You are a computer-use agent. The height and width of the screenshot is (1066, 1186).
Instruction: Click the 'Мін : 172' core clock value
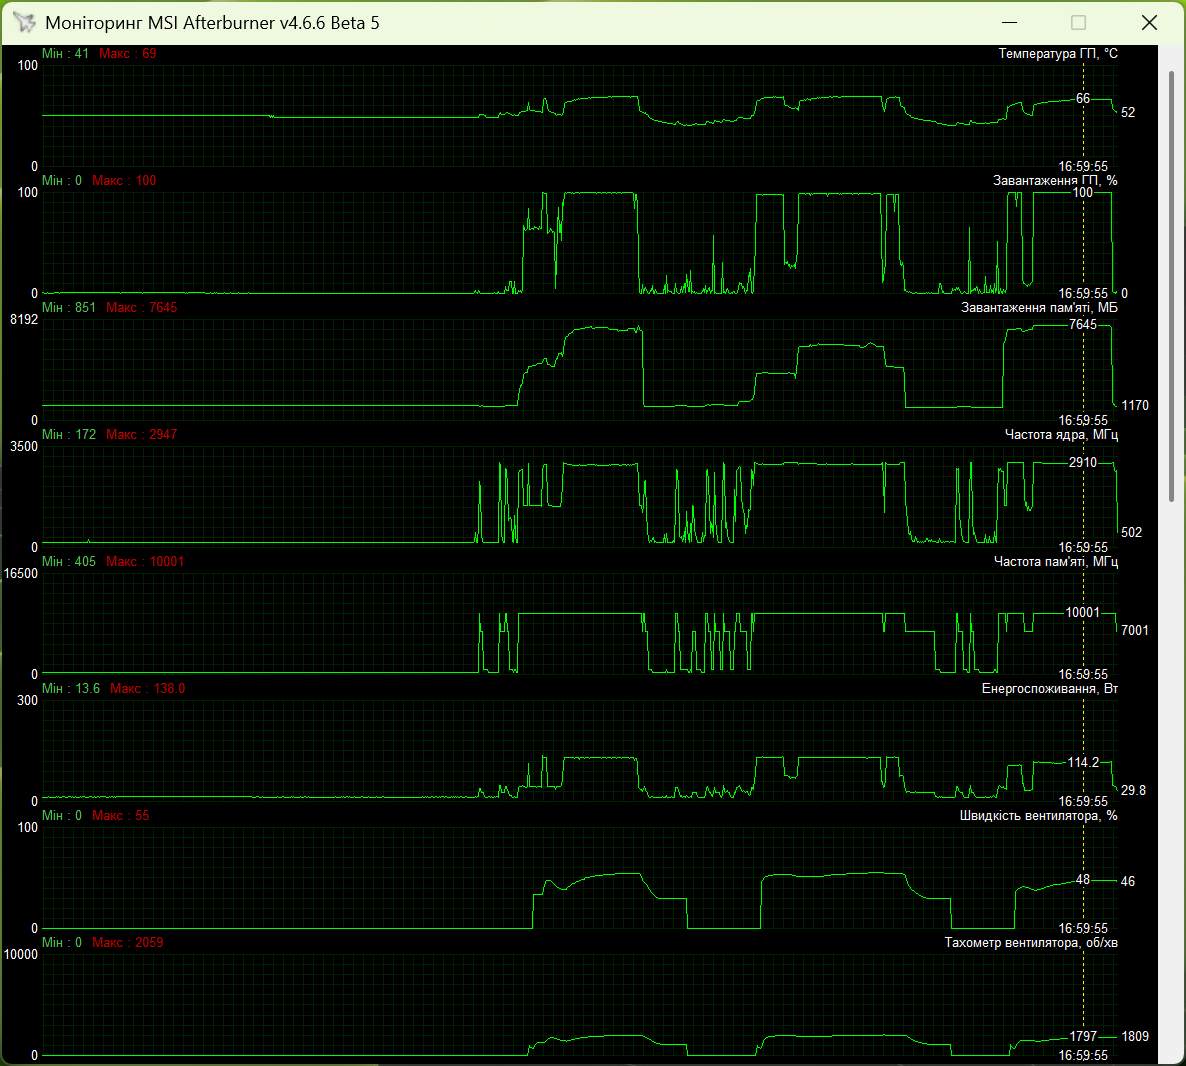[69, 435]
